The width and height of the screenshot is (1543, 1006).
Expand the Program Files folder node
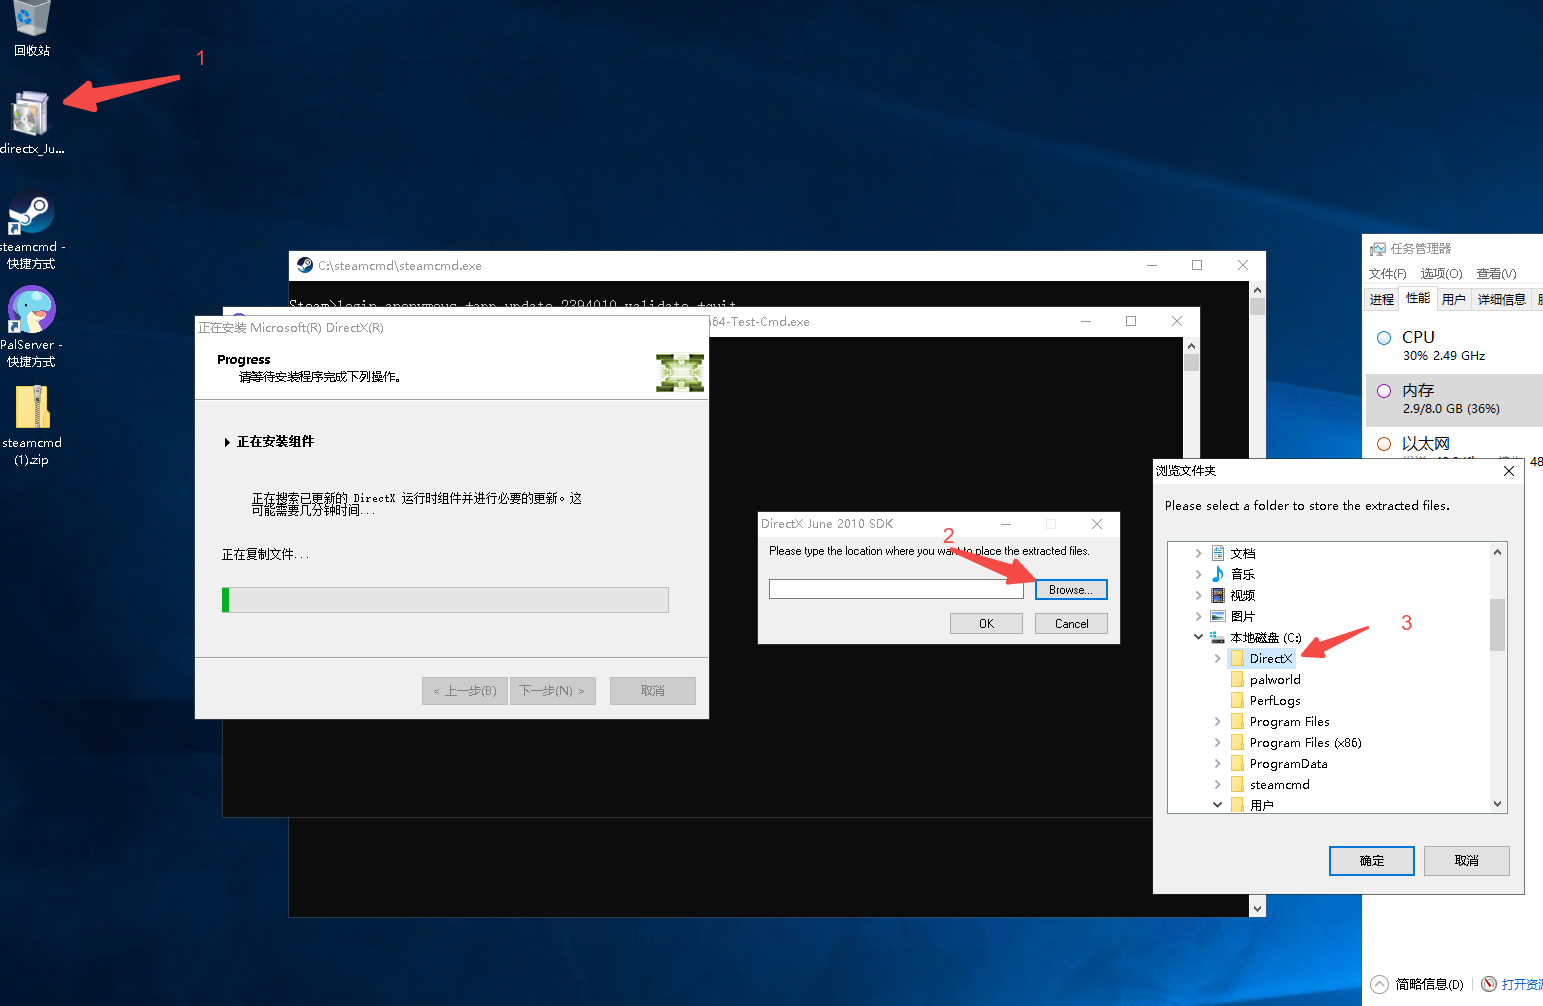(x=1217, y=721)
